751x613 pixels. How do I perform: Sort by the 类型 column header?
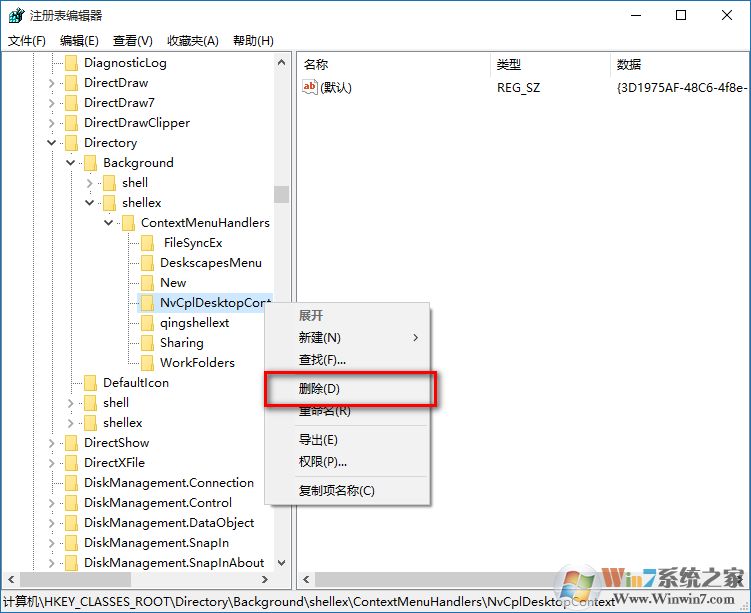point(551,65)
